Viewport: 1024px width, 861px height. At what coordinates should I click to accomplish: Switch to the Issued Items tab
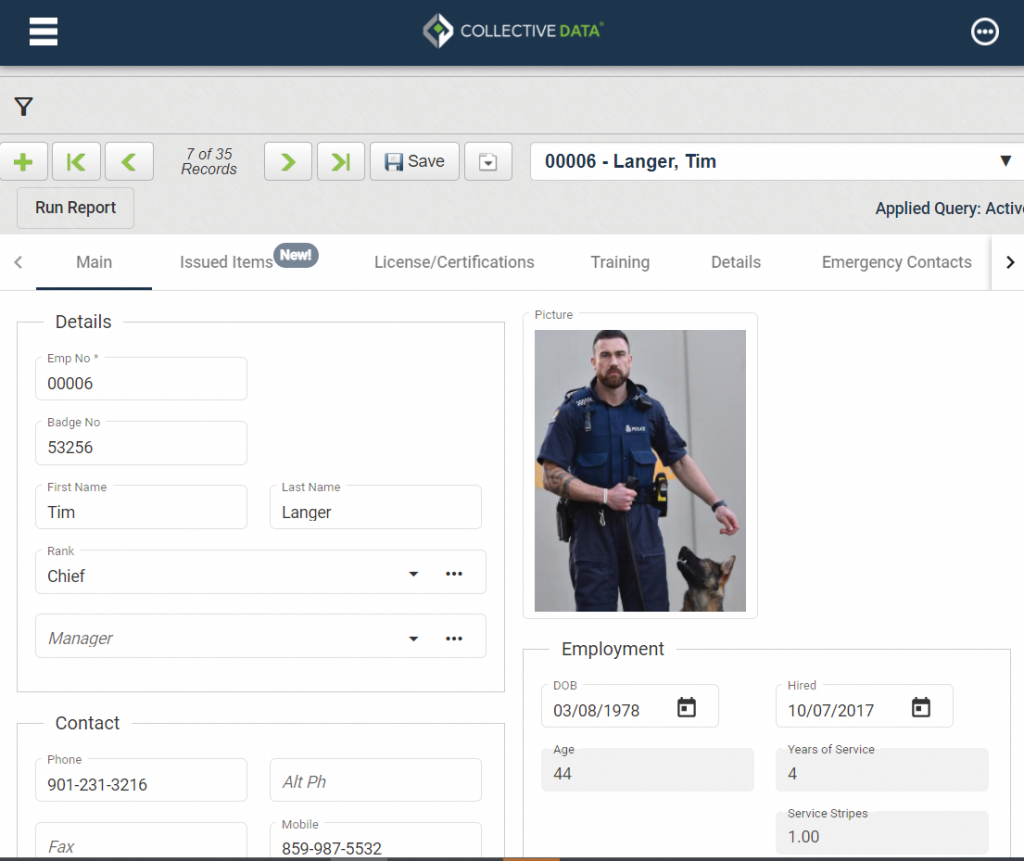pos(226,262)
